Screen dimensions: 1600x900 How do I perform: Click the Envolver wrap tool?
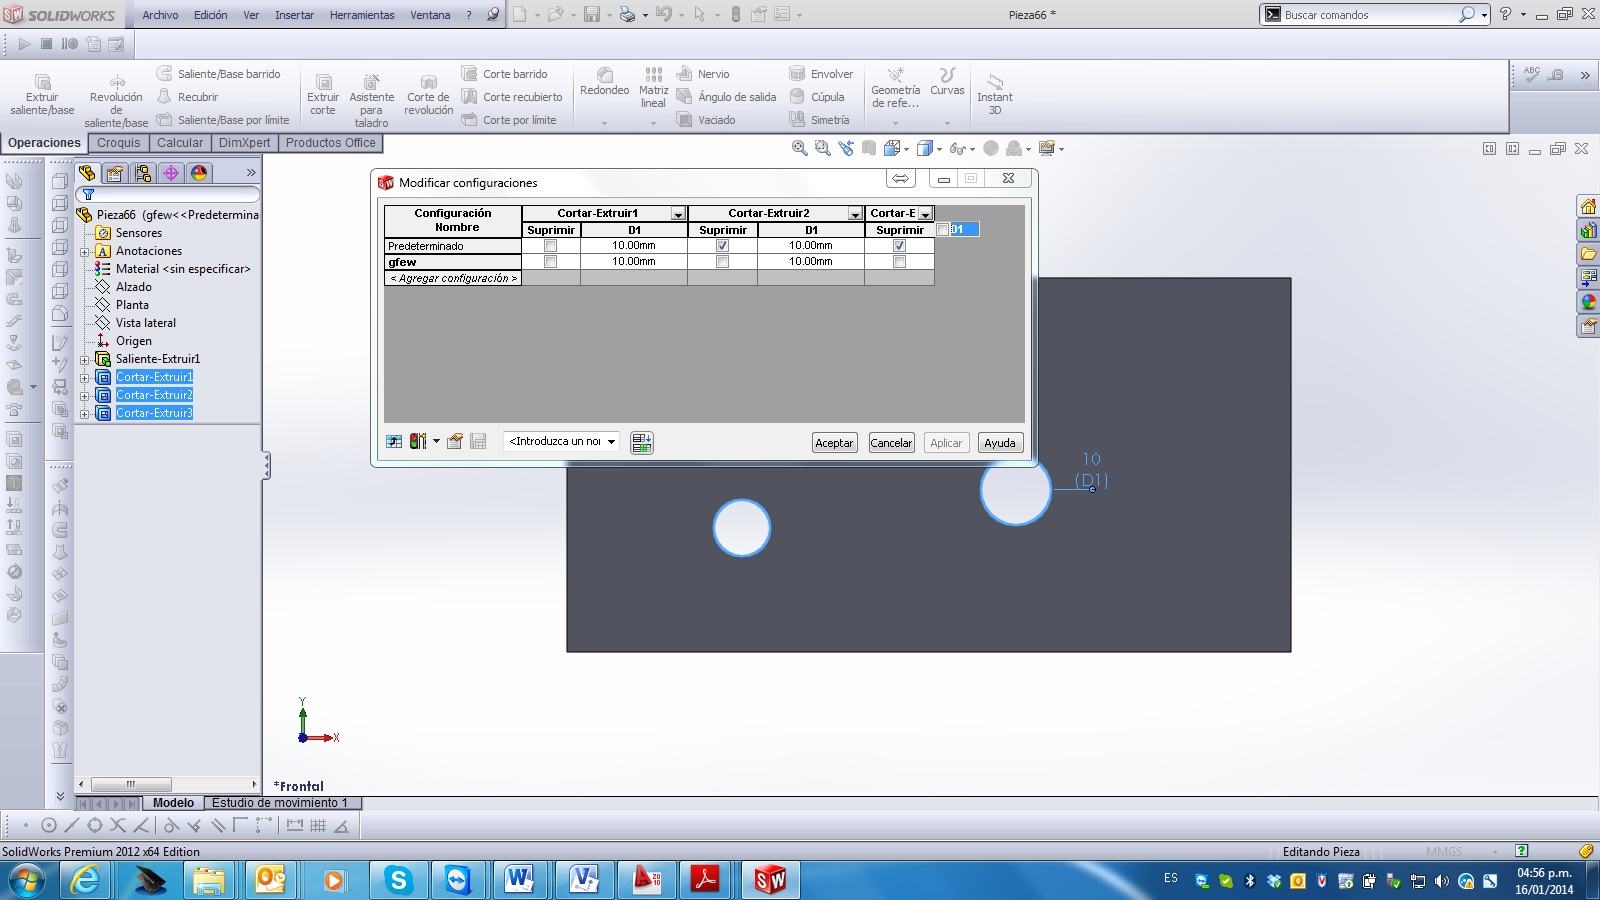pyautogui.click(x=821, y=74)
